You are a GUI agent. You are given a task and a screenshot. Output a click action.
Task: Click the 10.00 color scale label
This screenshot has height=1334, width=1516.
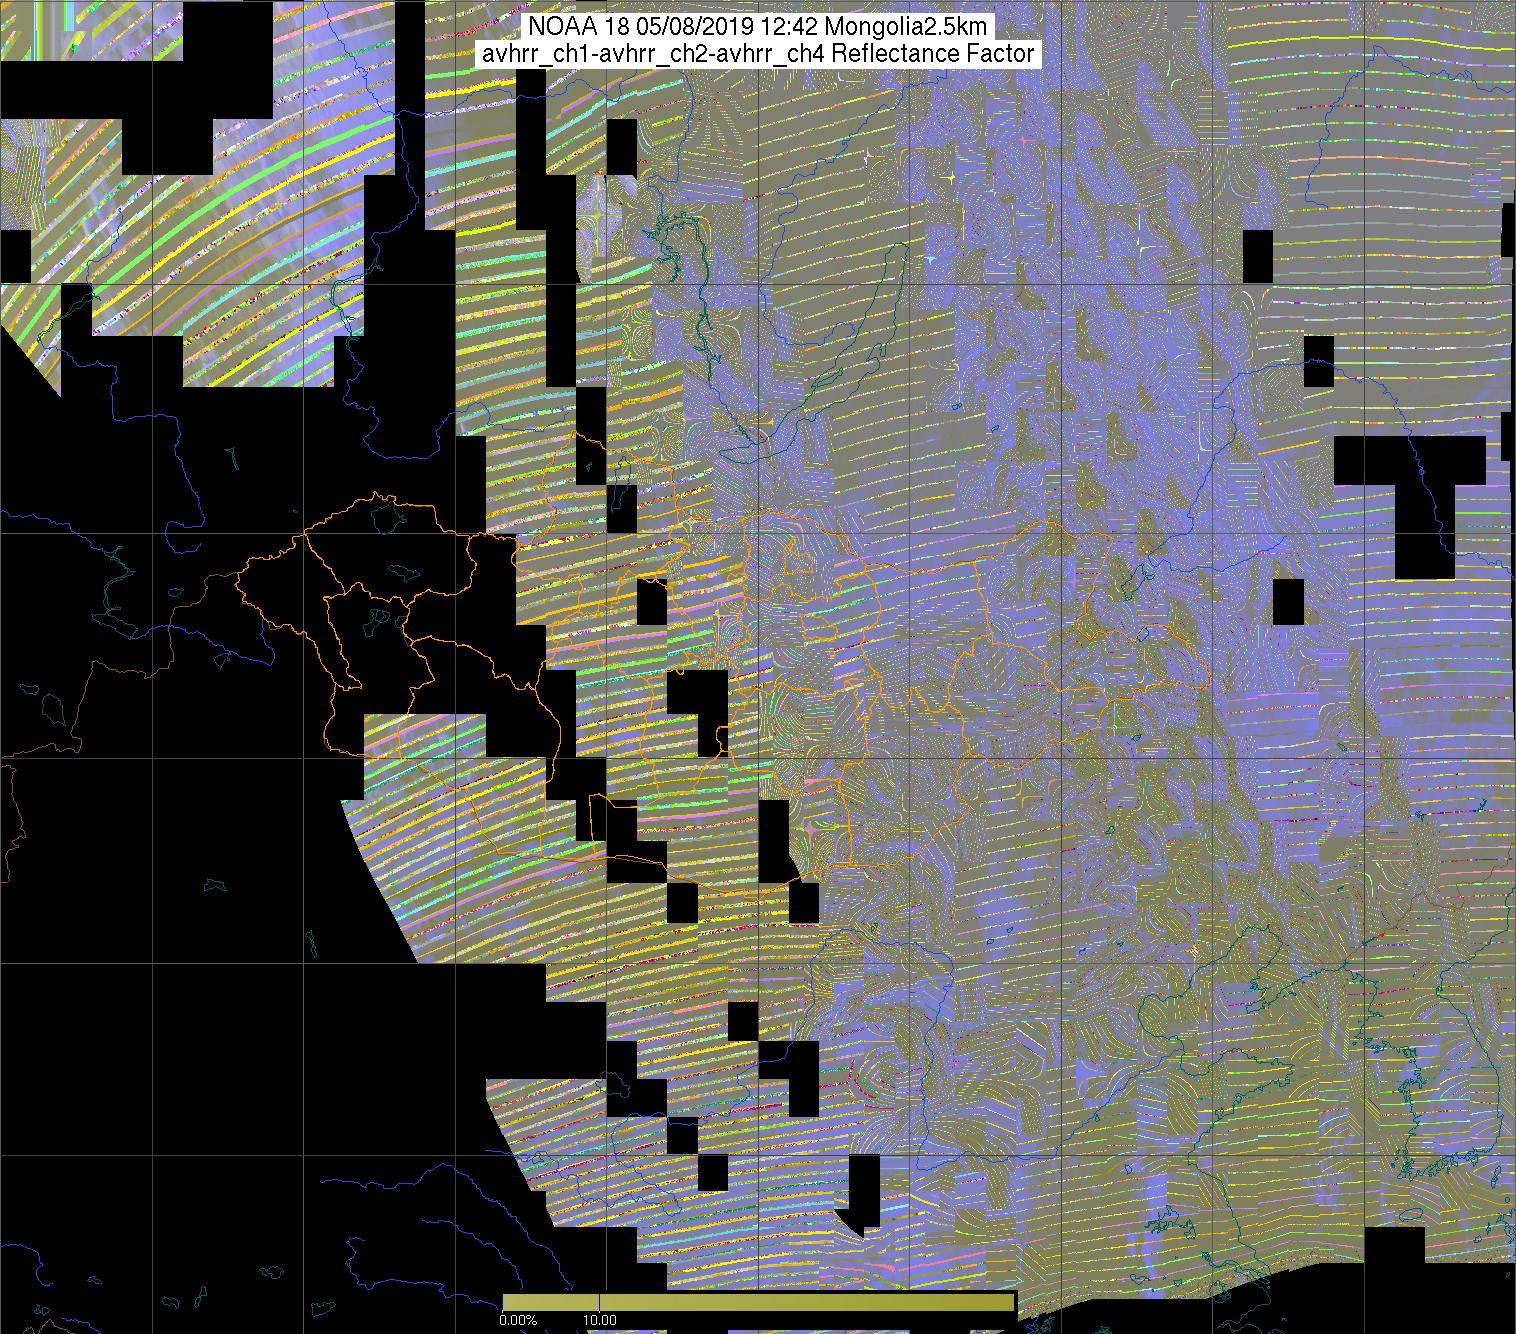tap(599, 1321)
